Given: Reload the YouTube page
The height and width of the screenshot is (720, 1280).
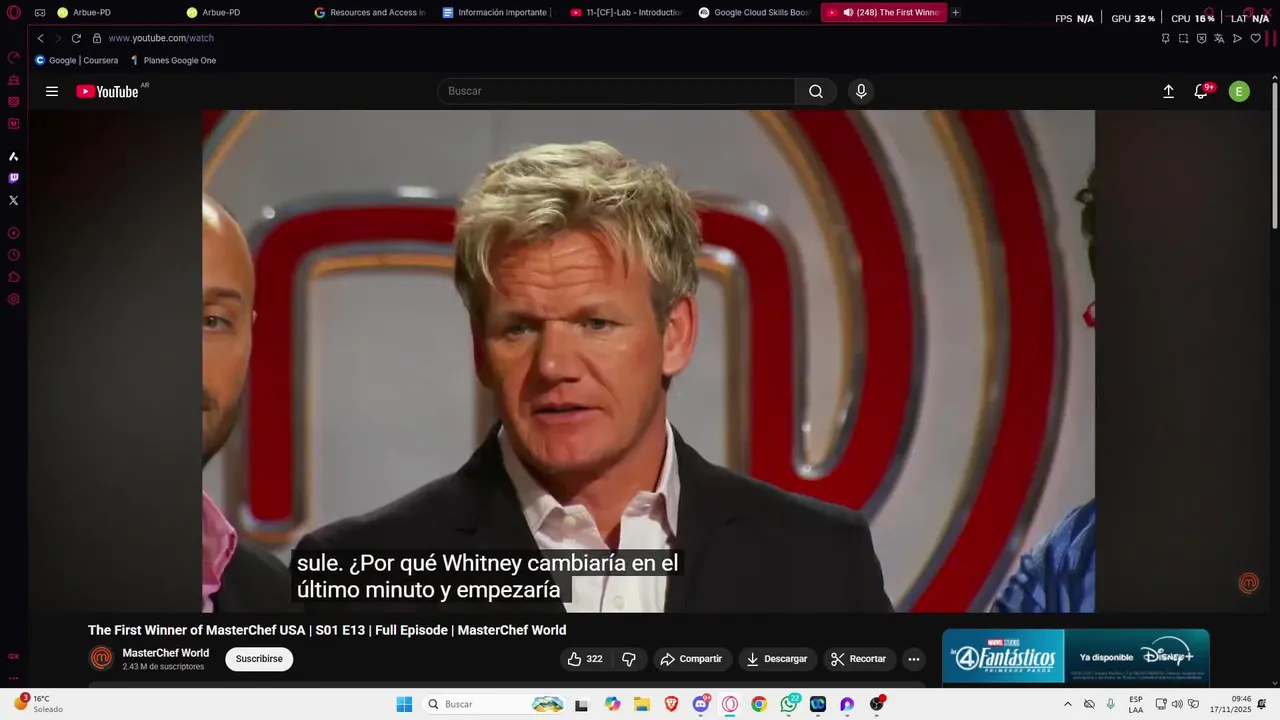Looking at the screenshot, I should (76, 38).
